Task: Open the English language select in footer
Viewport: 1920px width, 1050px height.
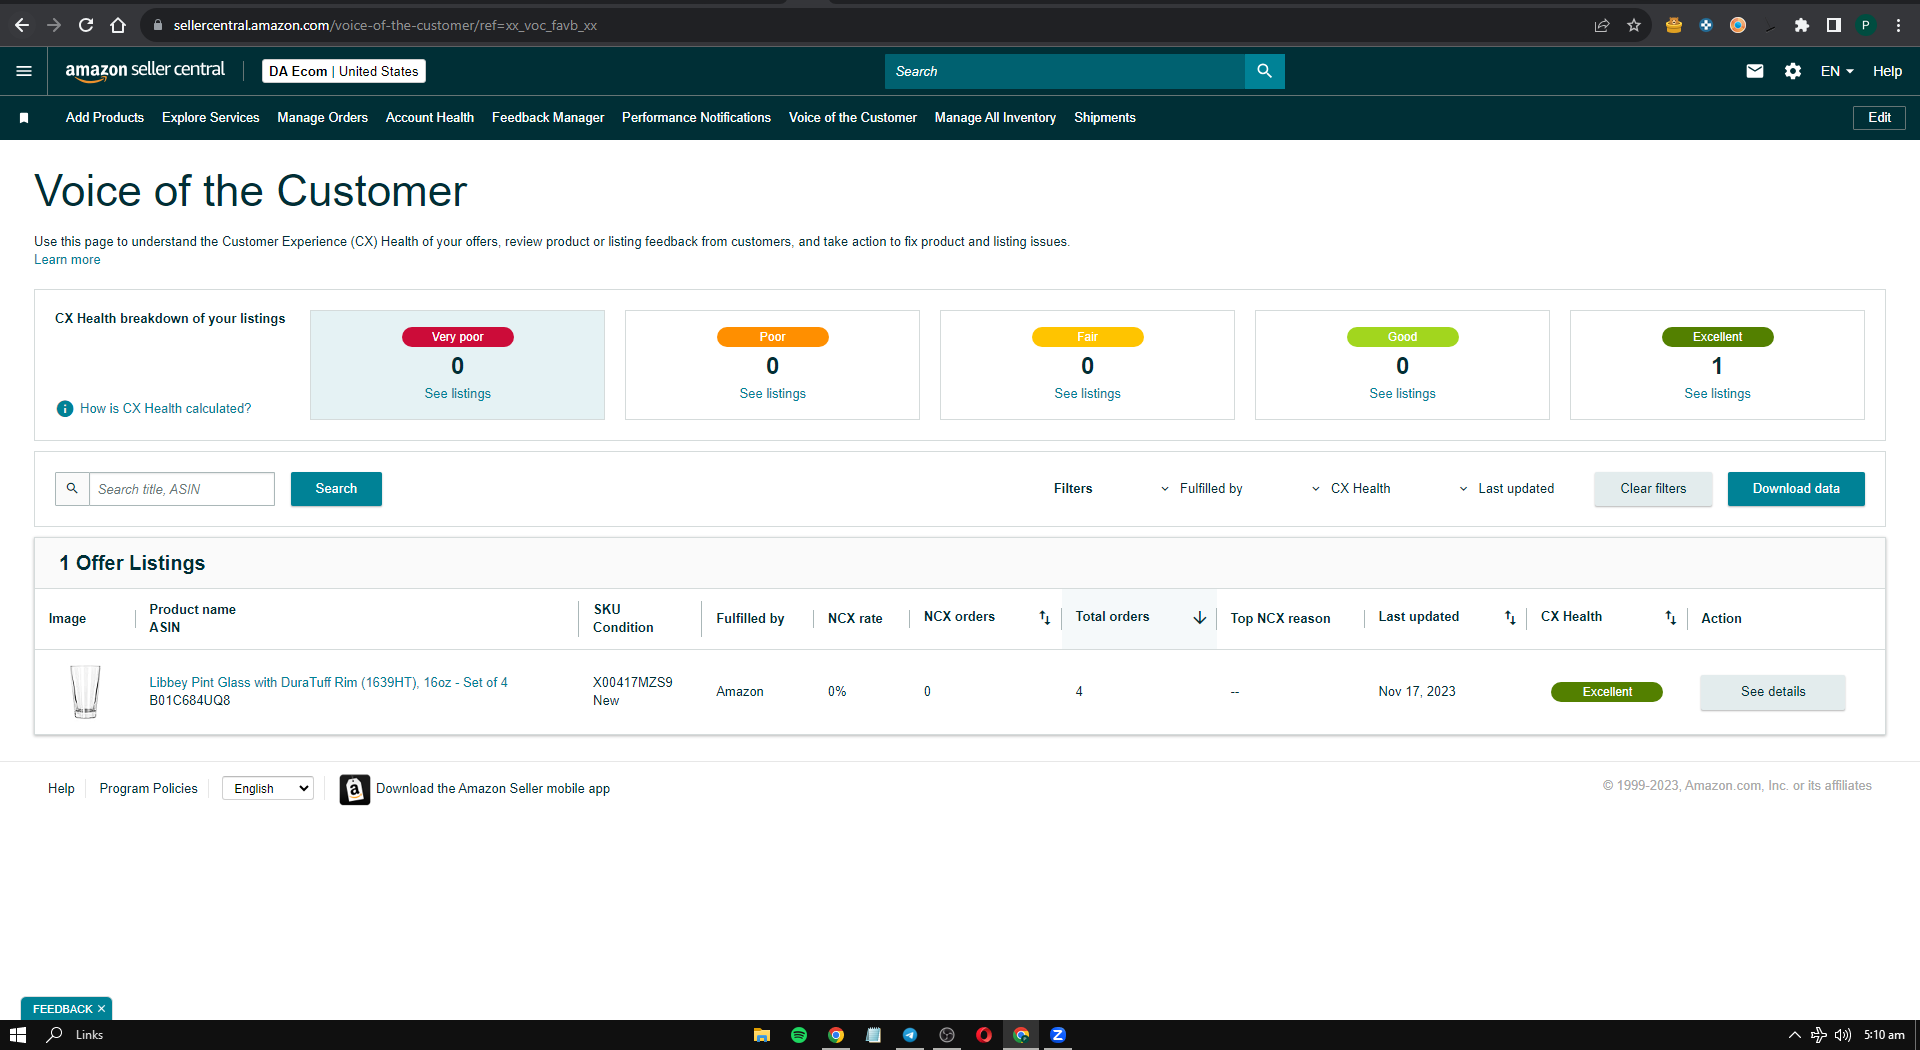Action: point(268,789)
